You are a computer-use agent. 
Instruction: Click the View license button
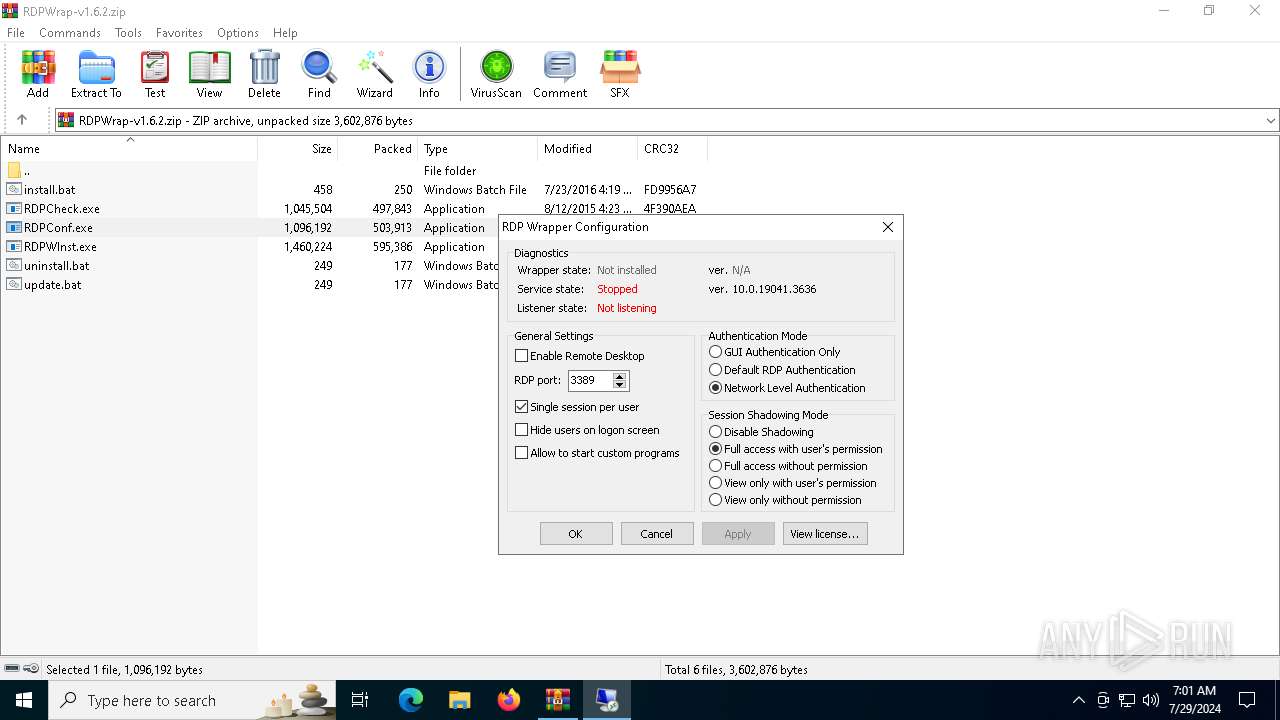pos(824,534)
